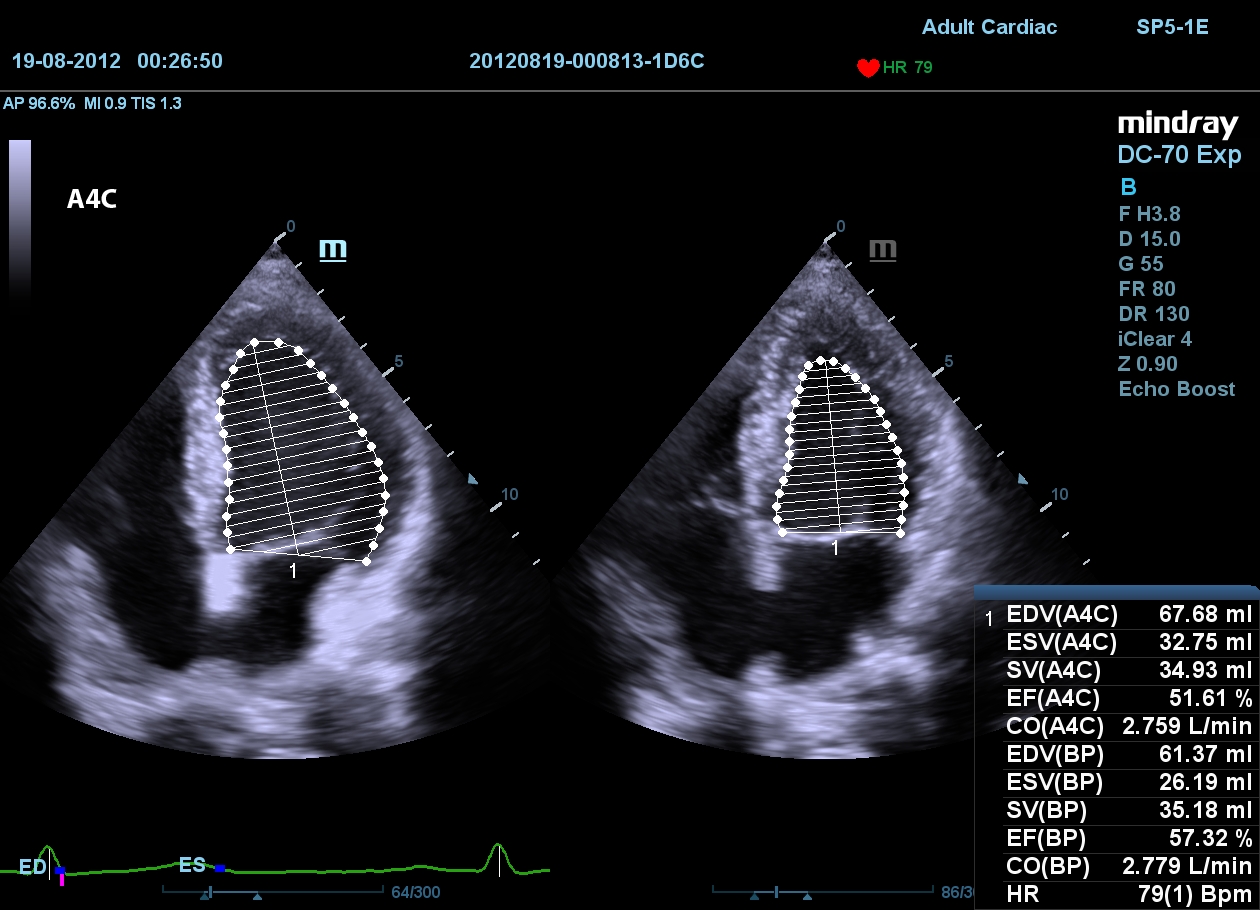Image resolution: width=1260 pixels, height=910 pixels.
Task: Click the SP5-1E probe label
Action: tap(1172, 27)
